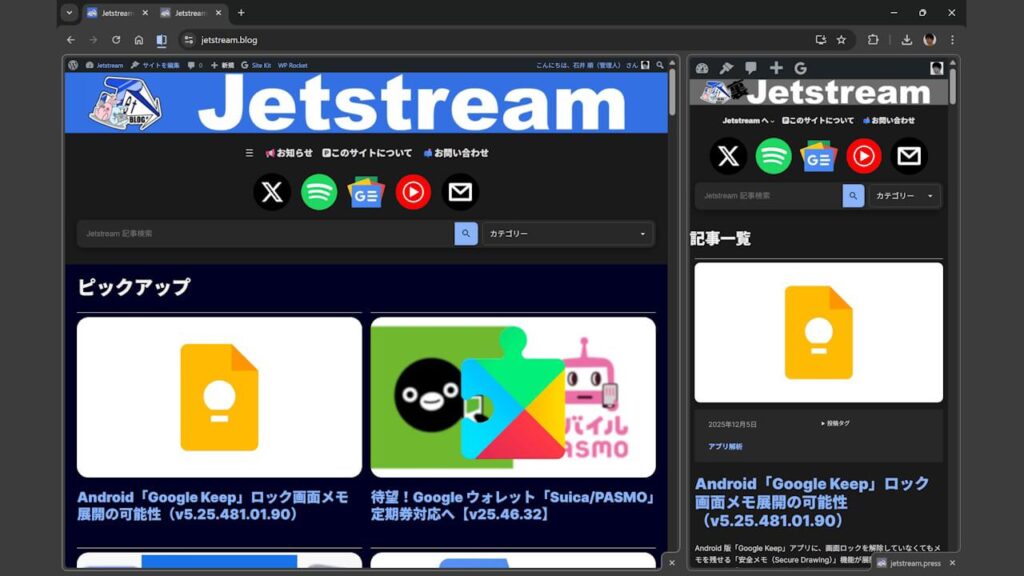Click the plus (new post) icon in the right panel
The height and width of the screenshot is (576, 1024).
tap(776, 68)
